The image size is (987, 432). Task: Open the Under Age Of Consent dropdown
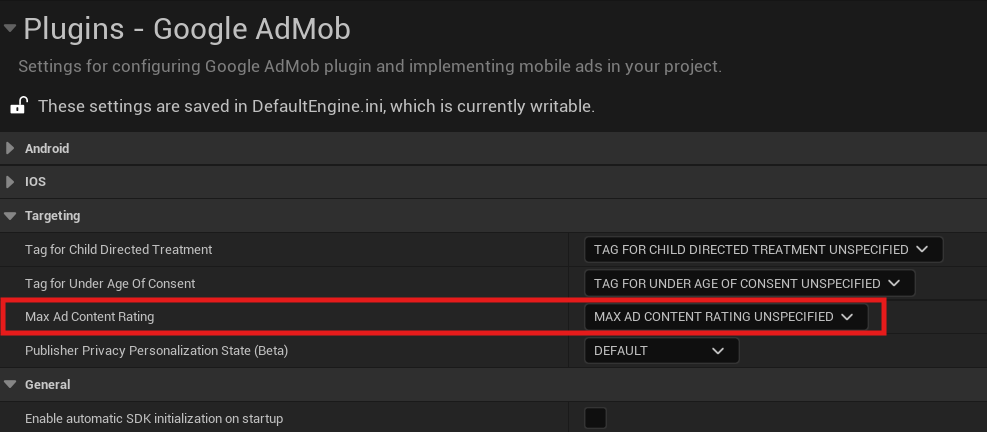pyautogui.click(x=749, y=283)
